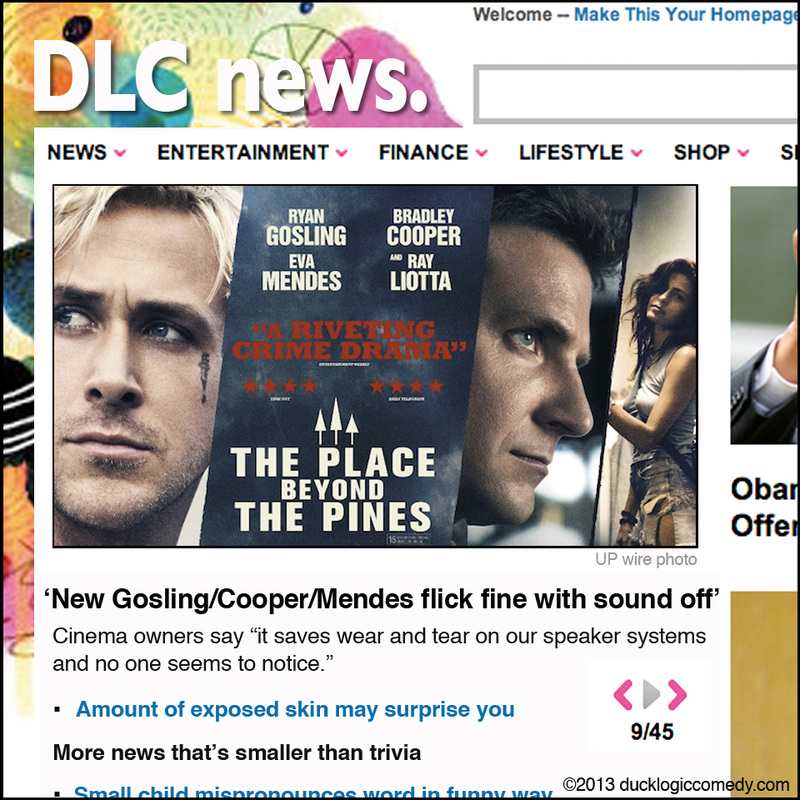Screen dimensions: 800x800
Task: Select the FINANCE menu item
Action: [x=423, y=152]
